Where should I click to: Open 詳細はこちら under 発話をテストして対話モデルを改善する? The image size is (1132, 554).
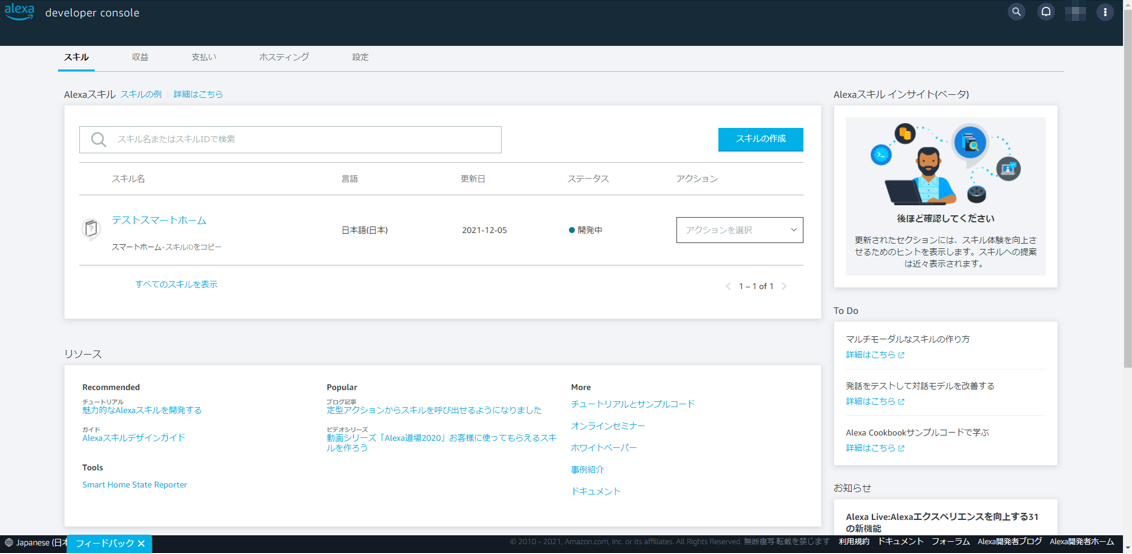tap(875, 402)
